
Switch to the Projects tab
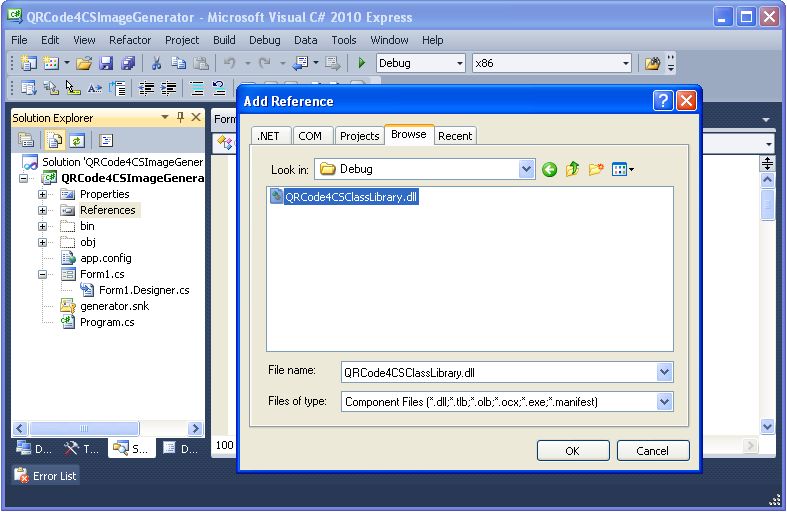(x=359, y=136)
